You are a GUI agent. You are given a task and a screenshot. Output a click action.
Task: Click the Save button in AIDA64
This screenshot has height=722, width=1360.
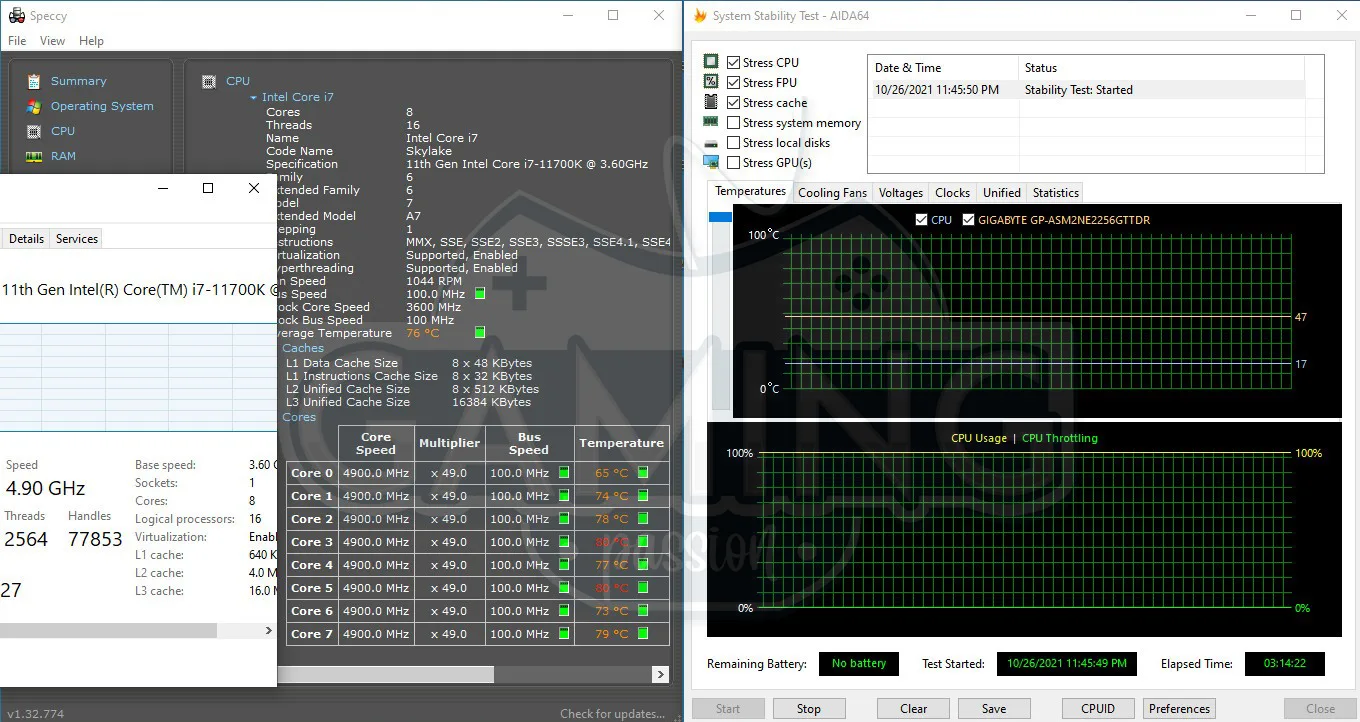coord(994,709)
